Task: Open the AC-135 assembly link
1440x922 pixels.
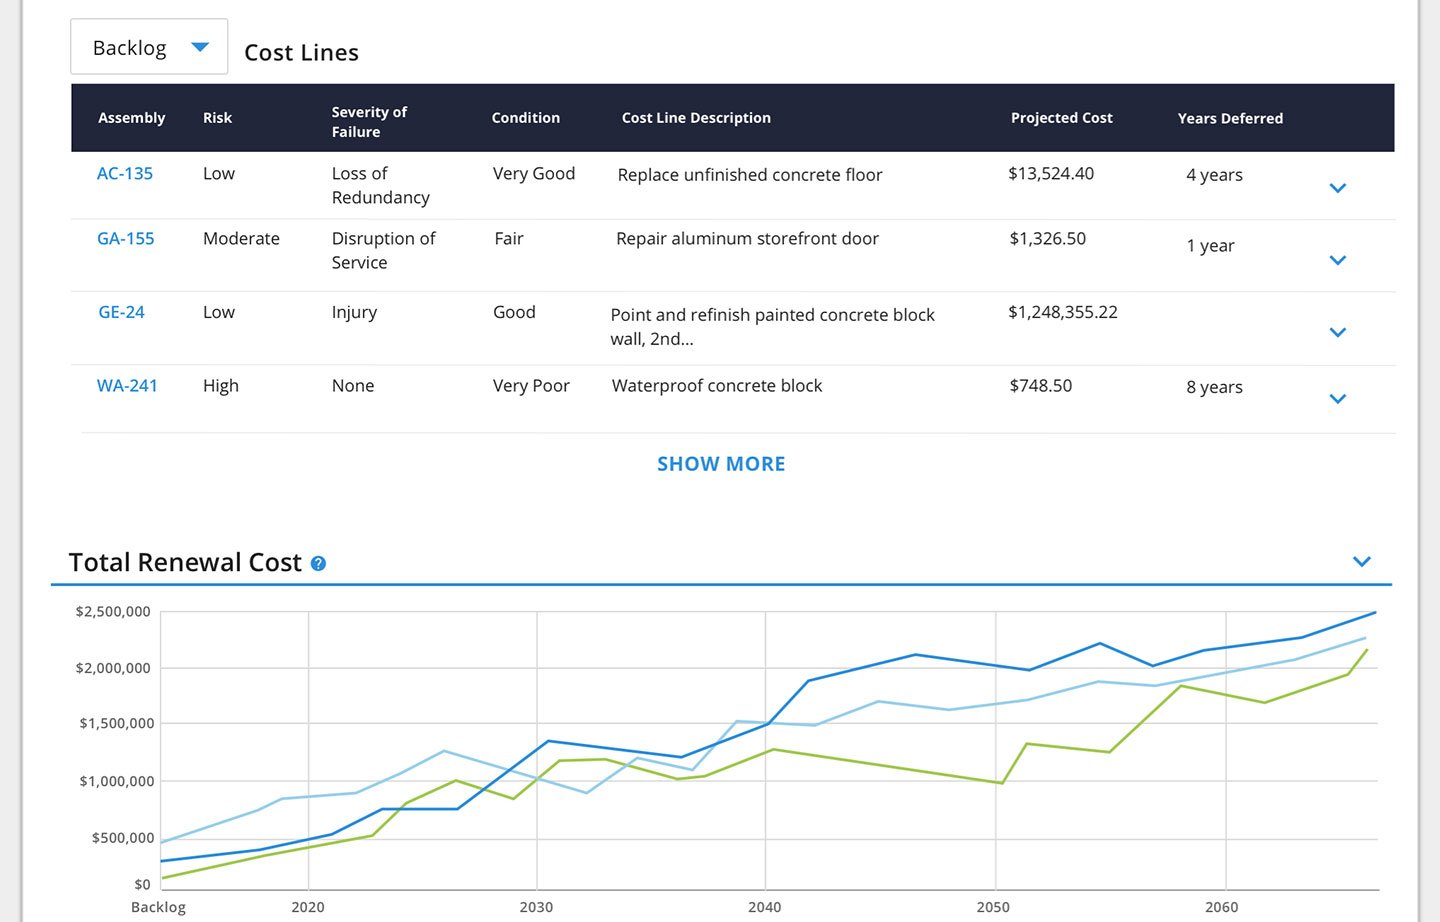Action: click(125, 174)
